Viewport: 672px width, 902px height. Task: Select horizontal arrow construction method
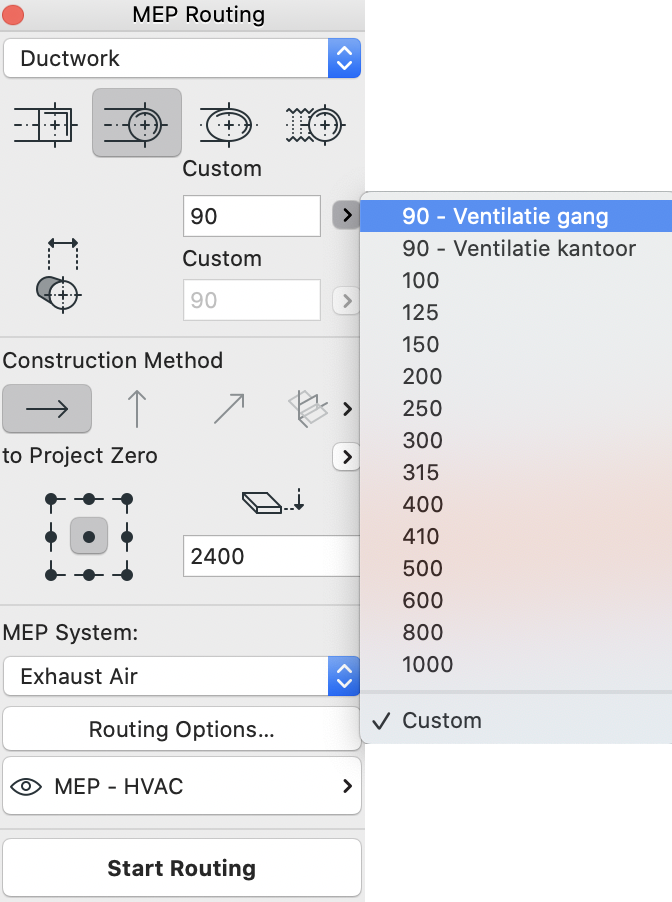click(47, 408)
